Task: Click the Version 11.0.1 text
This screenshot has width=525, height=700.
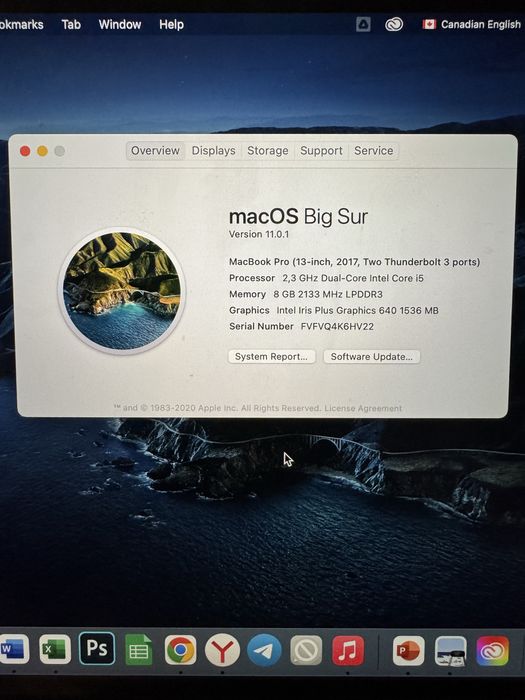Action: pos(259,234)
